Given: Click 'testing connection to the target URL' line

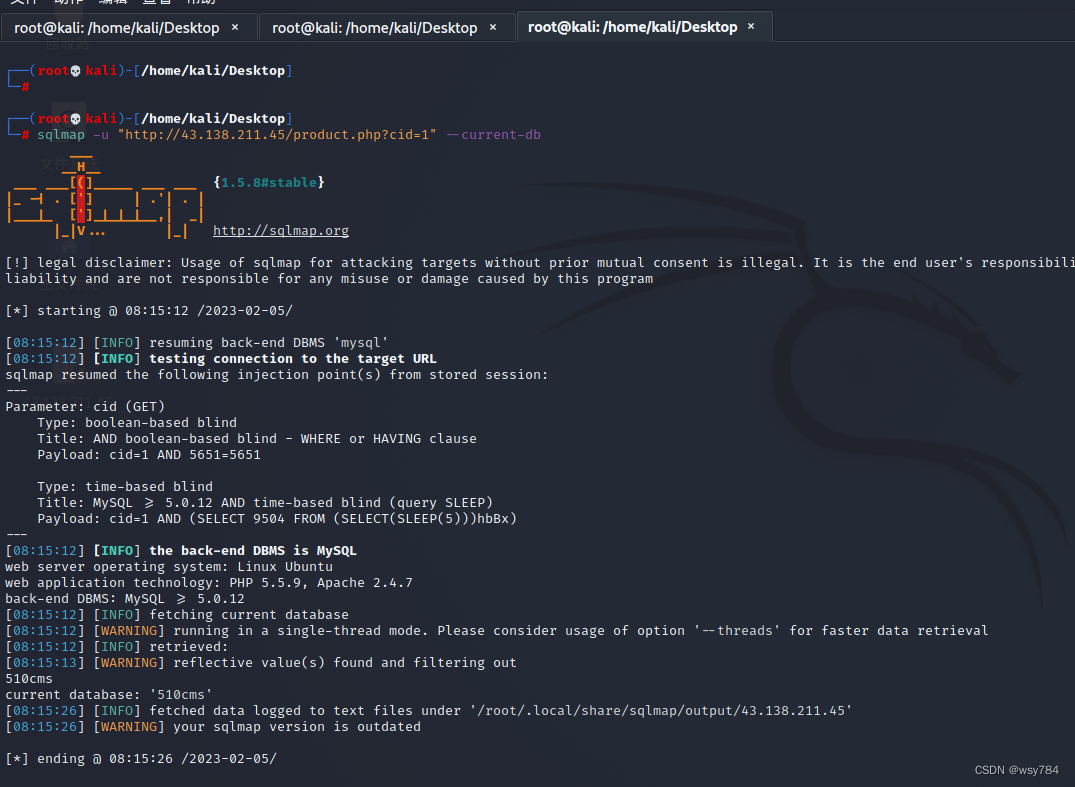Looking at the screenshot, I should (x=221, y=359).
